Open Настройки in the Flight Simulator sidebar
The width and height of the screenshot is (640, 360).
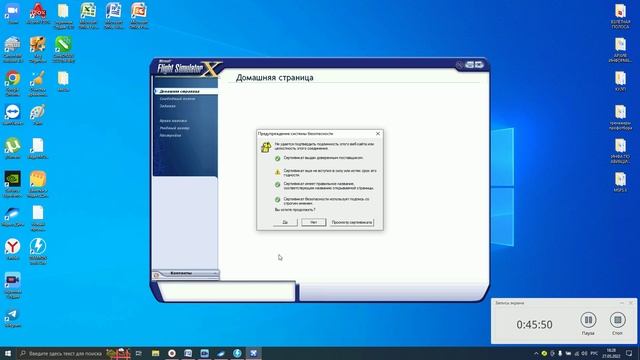point(171,135)
